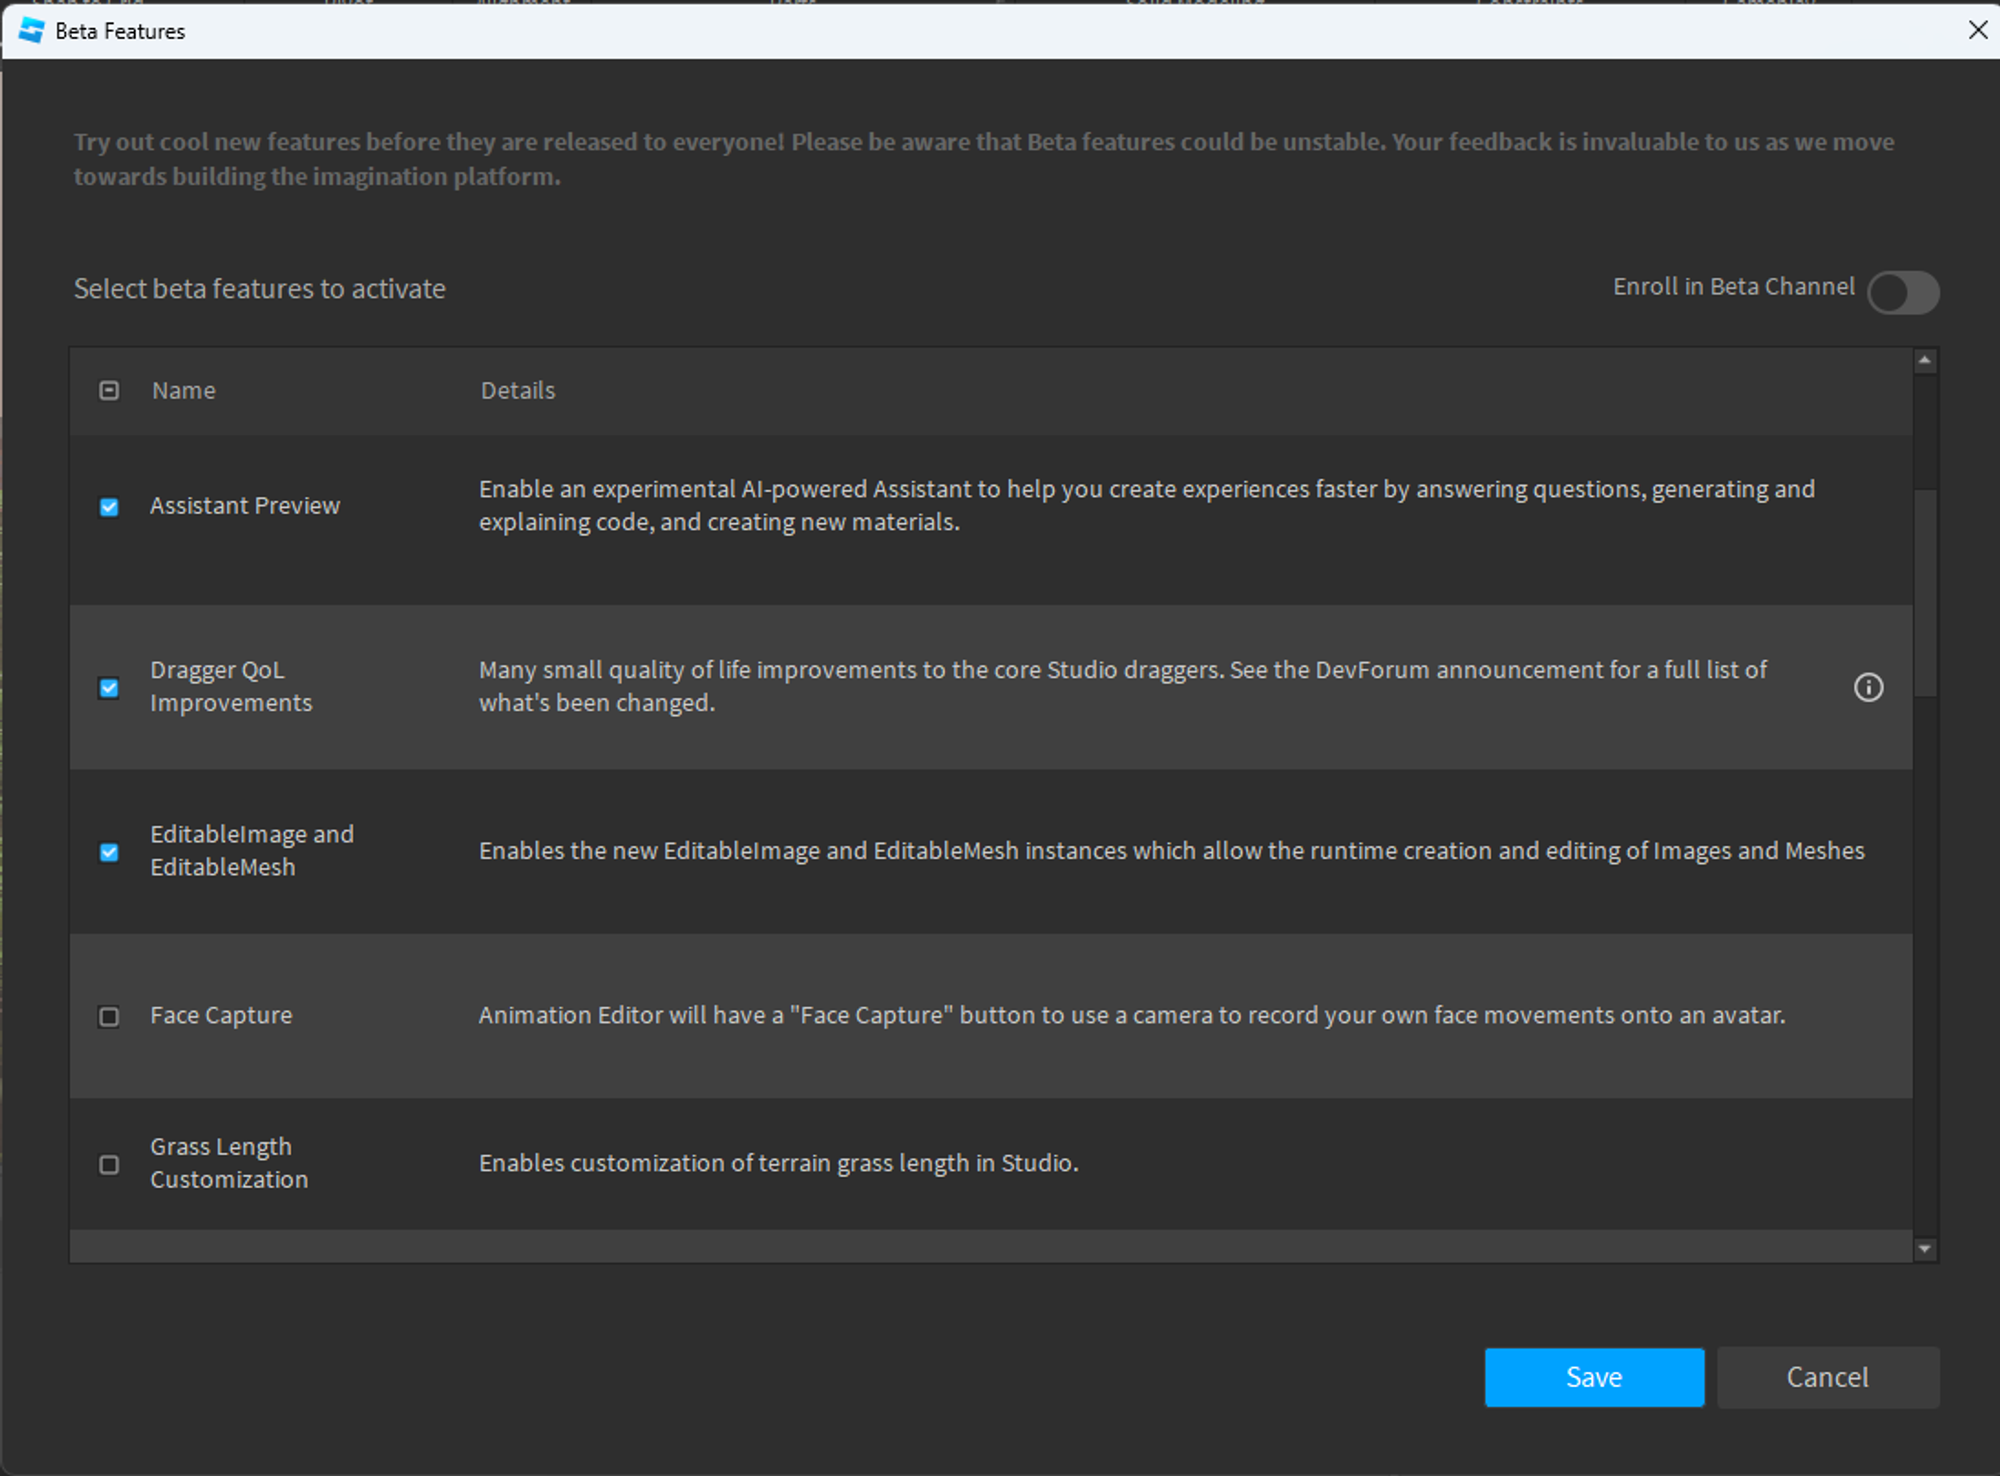Select the Assistant Preview feature name
The width and height of the screenshot is (2000, 1476).
245,506
